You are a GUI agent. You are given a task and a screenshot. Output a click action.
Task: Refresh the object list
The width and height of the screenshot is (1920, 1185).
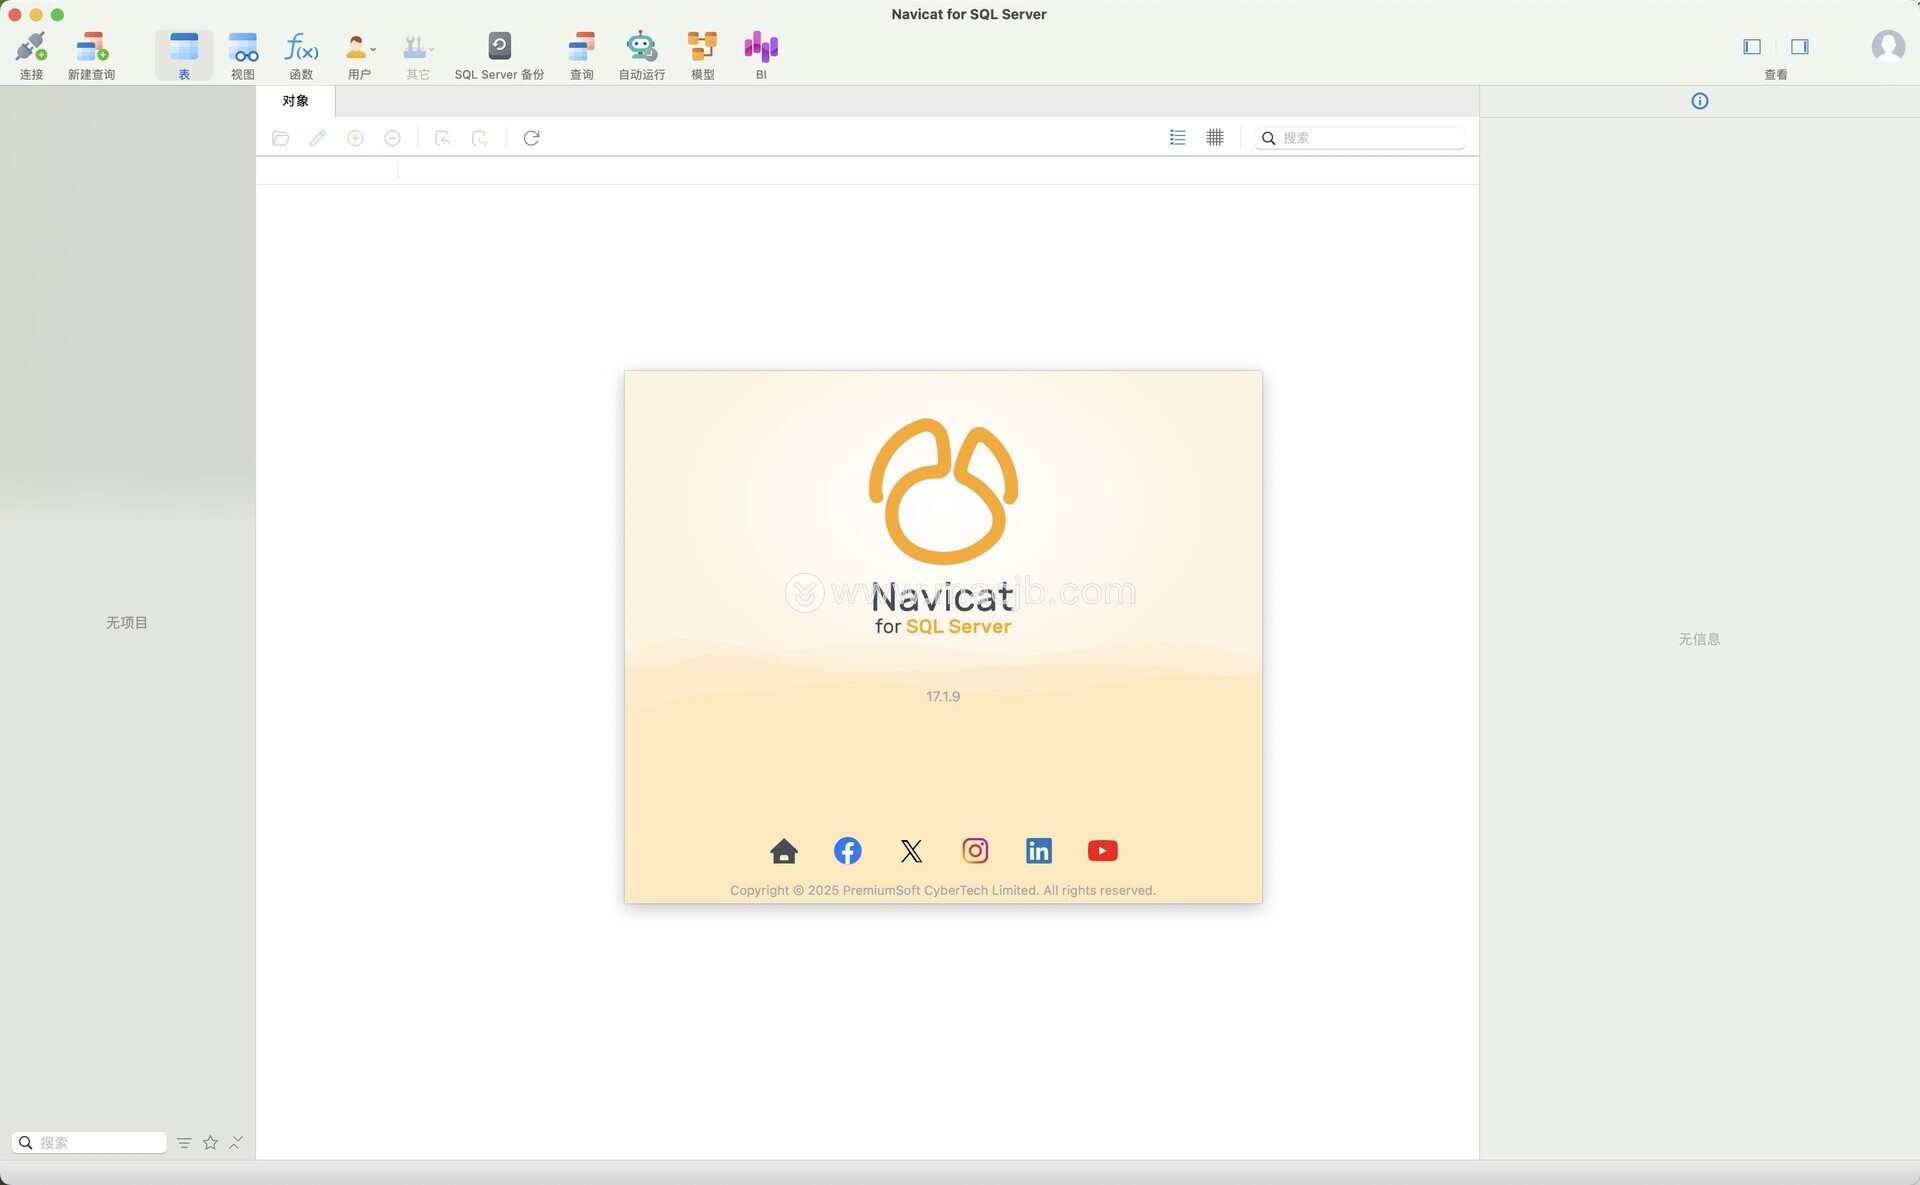(532, 138)
